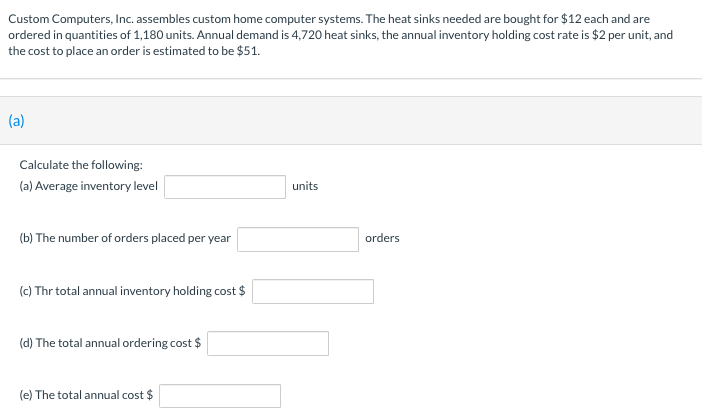
Task: Focus the orders placed per year field
Action: (297, 239)
